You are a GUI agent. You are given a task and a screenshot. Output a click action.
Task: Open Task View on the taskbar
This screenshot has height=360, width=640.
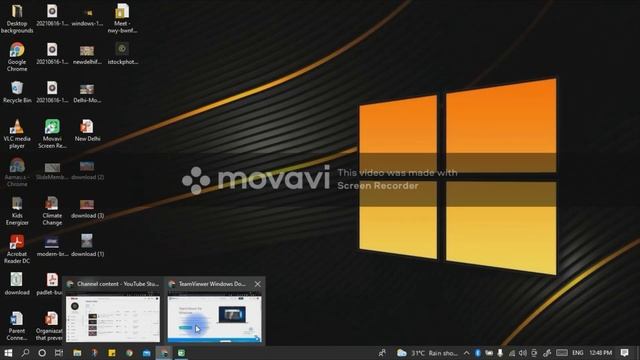pos(59,353)
